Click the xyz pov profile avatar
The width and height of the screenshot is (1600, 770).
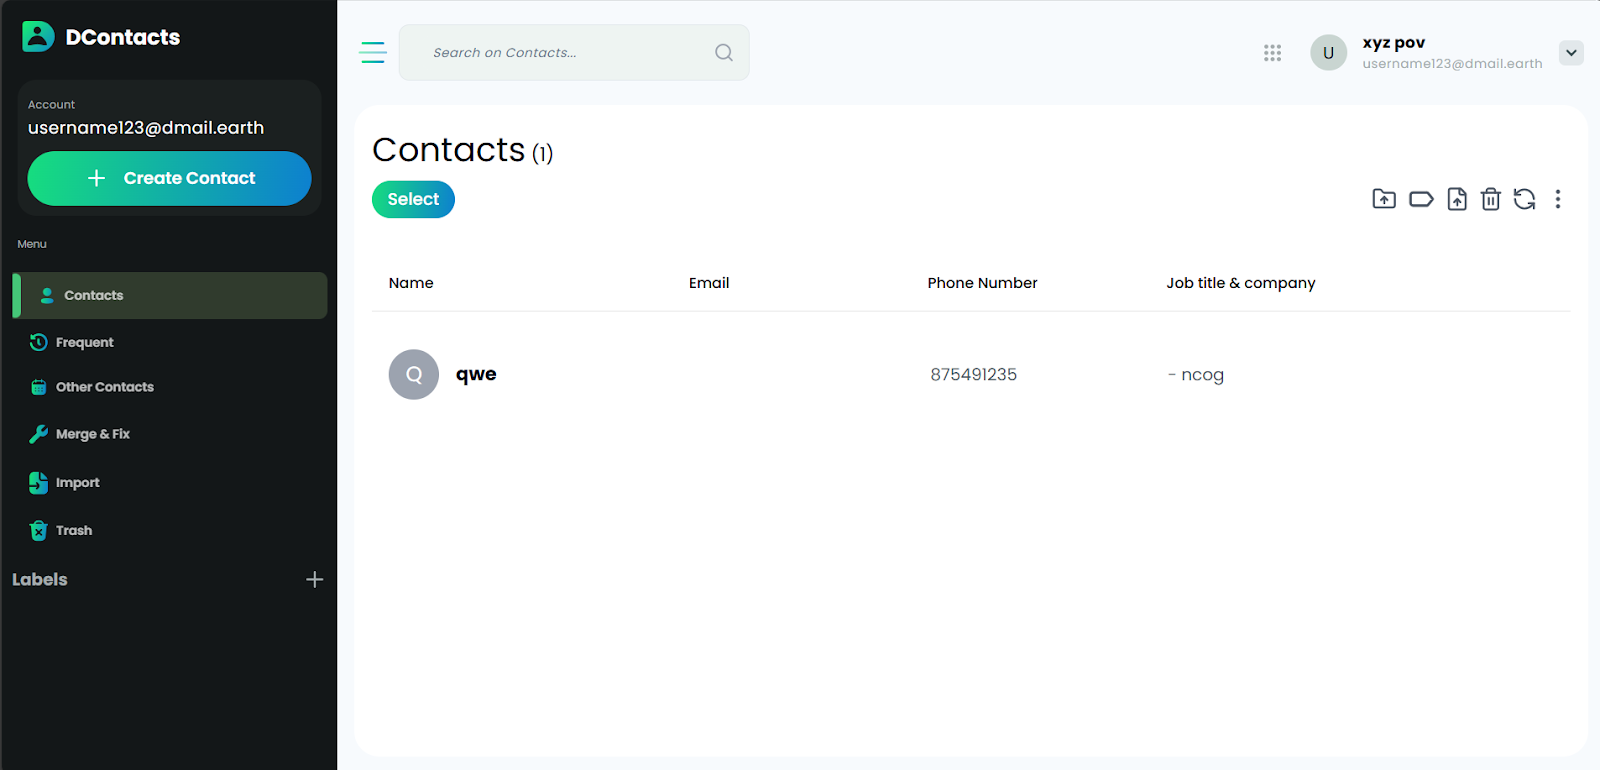pyautogui.click(x=1328, y=52)
